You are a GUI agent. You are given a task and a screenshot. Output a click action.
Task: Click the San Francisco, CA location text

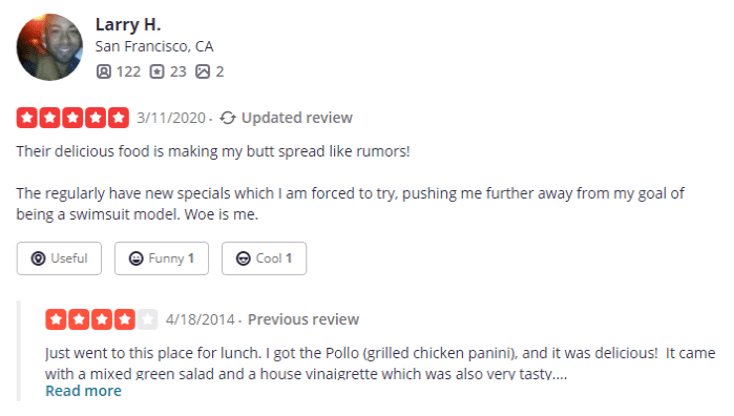(x=154, y=47)
